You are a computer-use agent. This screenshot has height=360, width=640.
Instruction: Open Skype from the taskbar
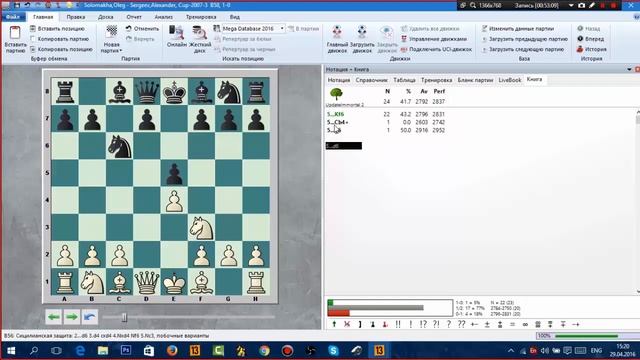[333, 351]
